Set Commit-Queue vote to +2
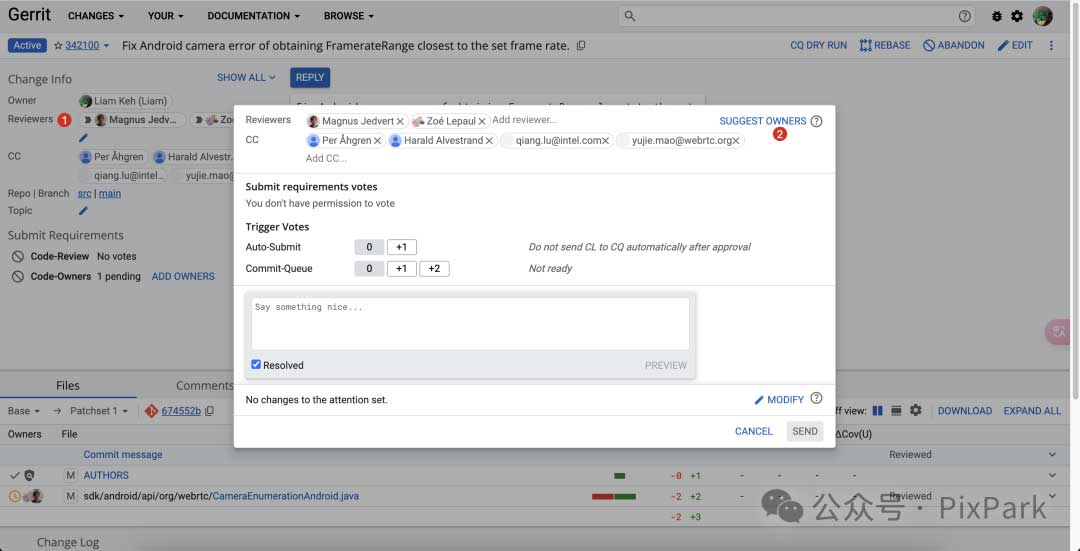Image resolution: width=1080 pixels, height=551 pixels. (434, 268)
